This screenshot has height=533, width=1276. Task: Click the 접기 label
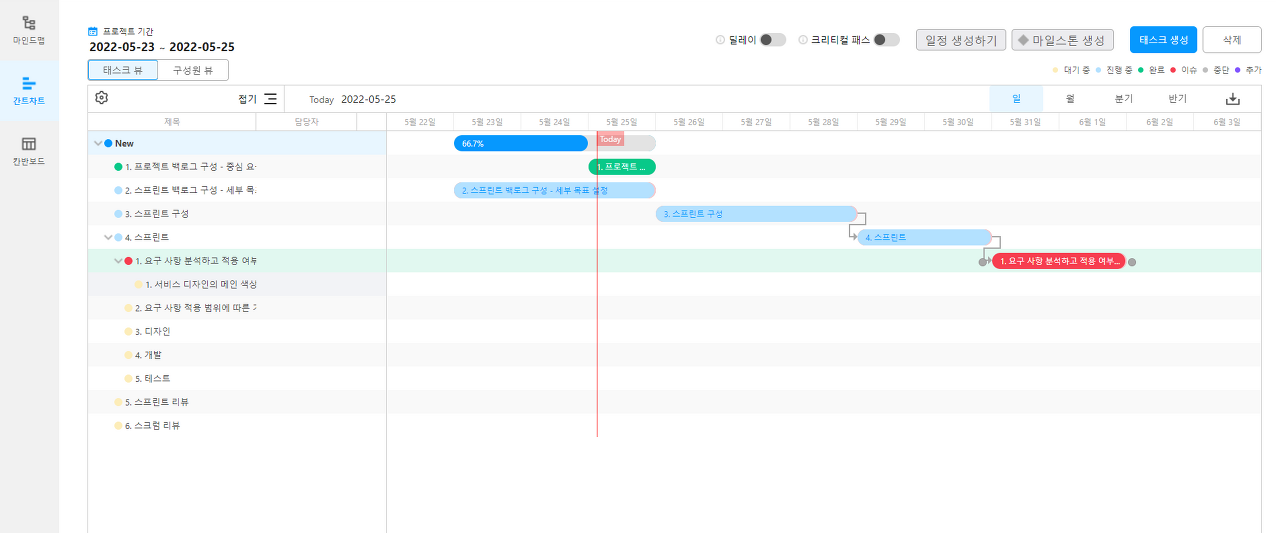tap(247, 99)
